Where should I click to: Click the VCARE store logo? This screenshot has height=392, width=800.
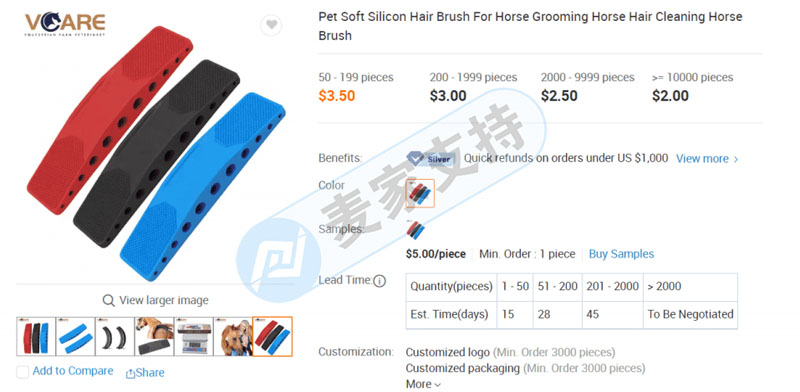click(65, 24)
